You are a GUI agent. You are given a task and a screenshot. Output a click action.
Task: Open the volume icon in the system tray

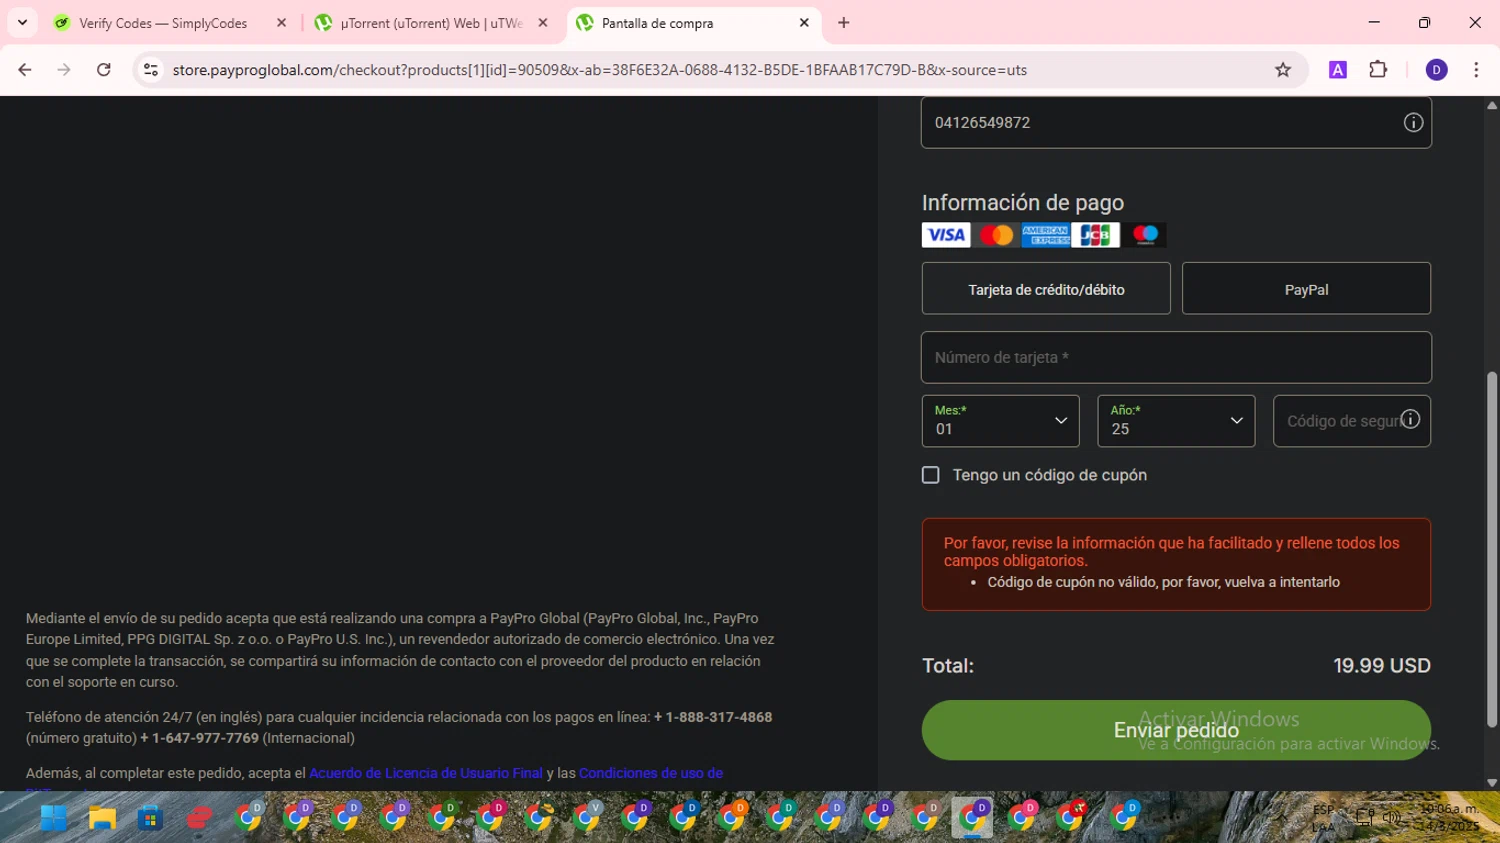pos(1392,818)
